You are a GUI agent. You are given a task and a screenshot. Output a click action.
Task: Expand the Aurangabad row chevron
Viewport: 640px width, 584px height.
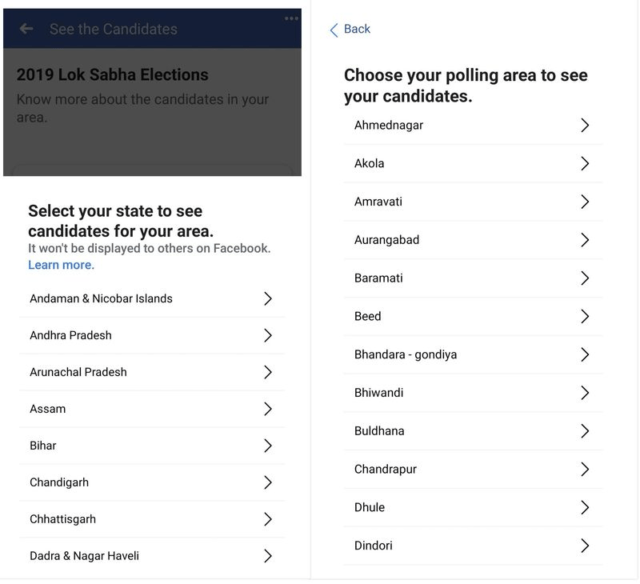click(x=585, y=240)
